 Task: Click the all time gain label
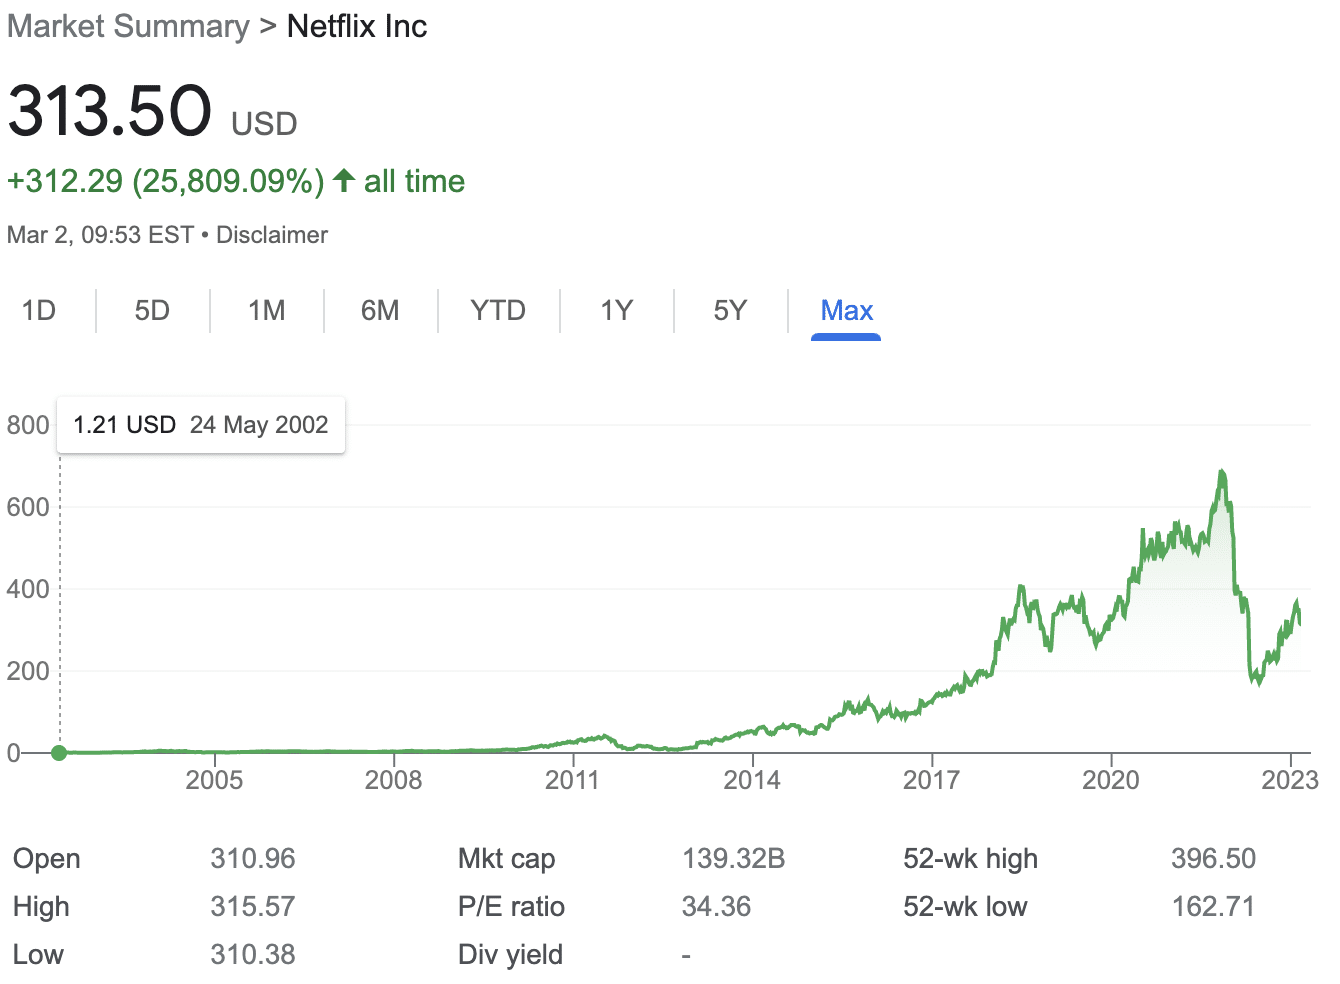pyautogui.click(x=414, y=181)
